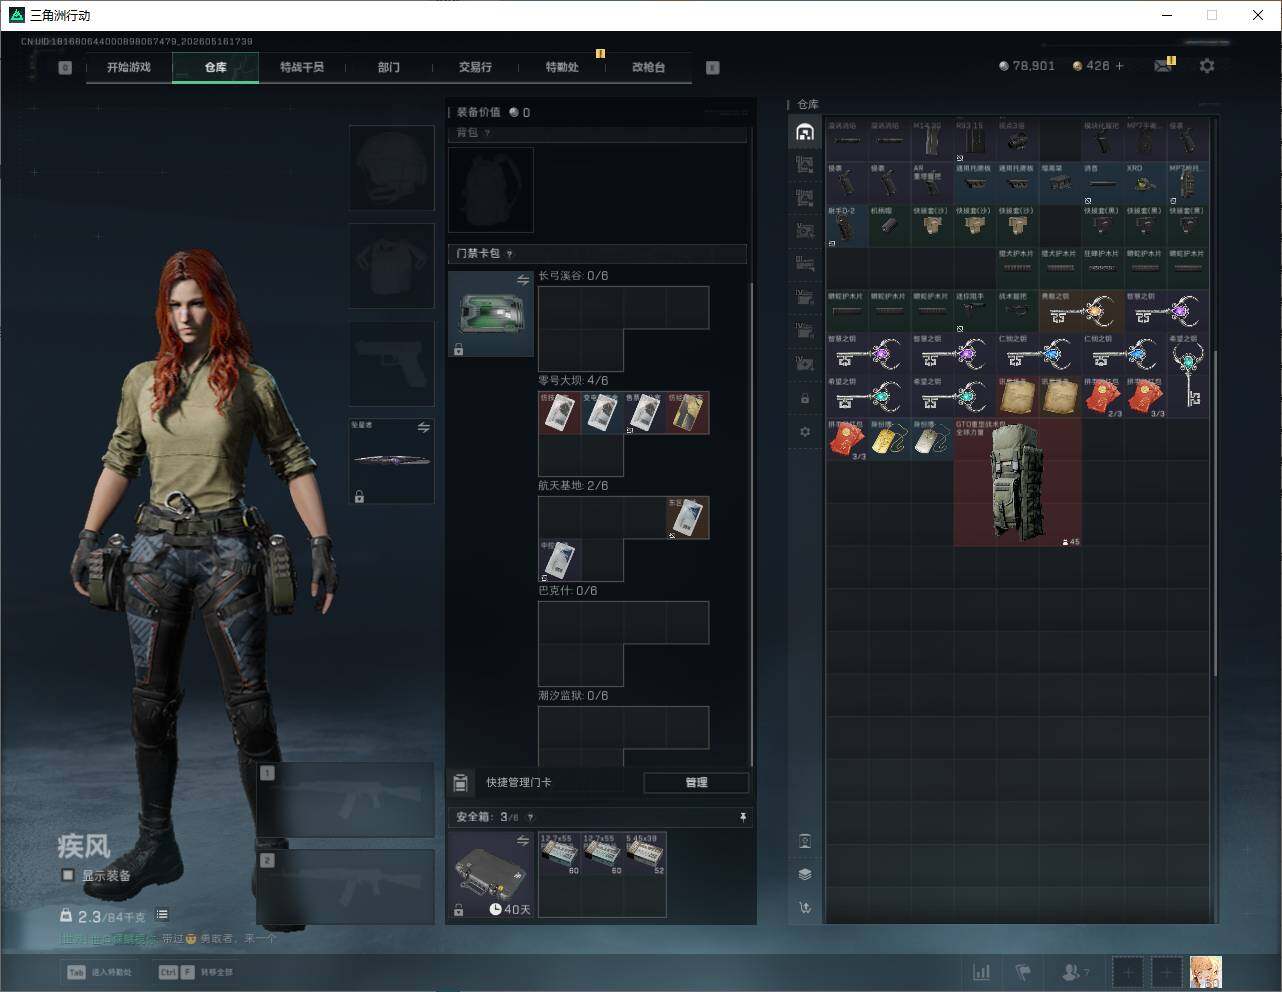Select the GTI tactical backpack in stash

click(1017, 482)
